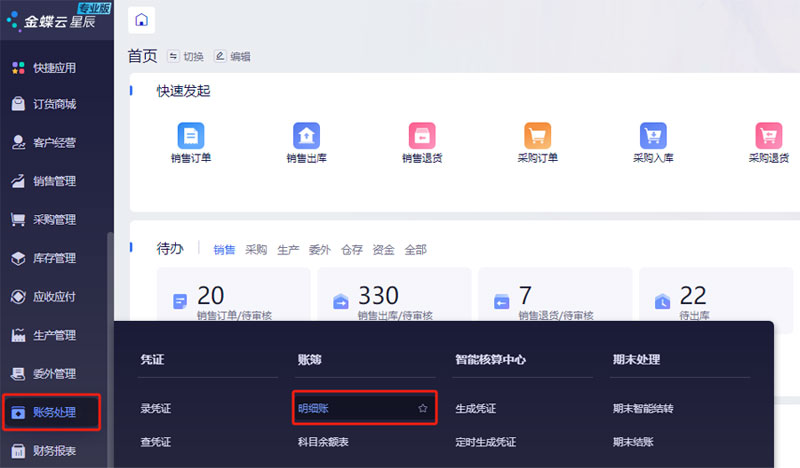Click the 编辑 edit button
This screenshot has height=468, width=800.
pyautogui.click(x=233, y=57)
